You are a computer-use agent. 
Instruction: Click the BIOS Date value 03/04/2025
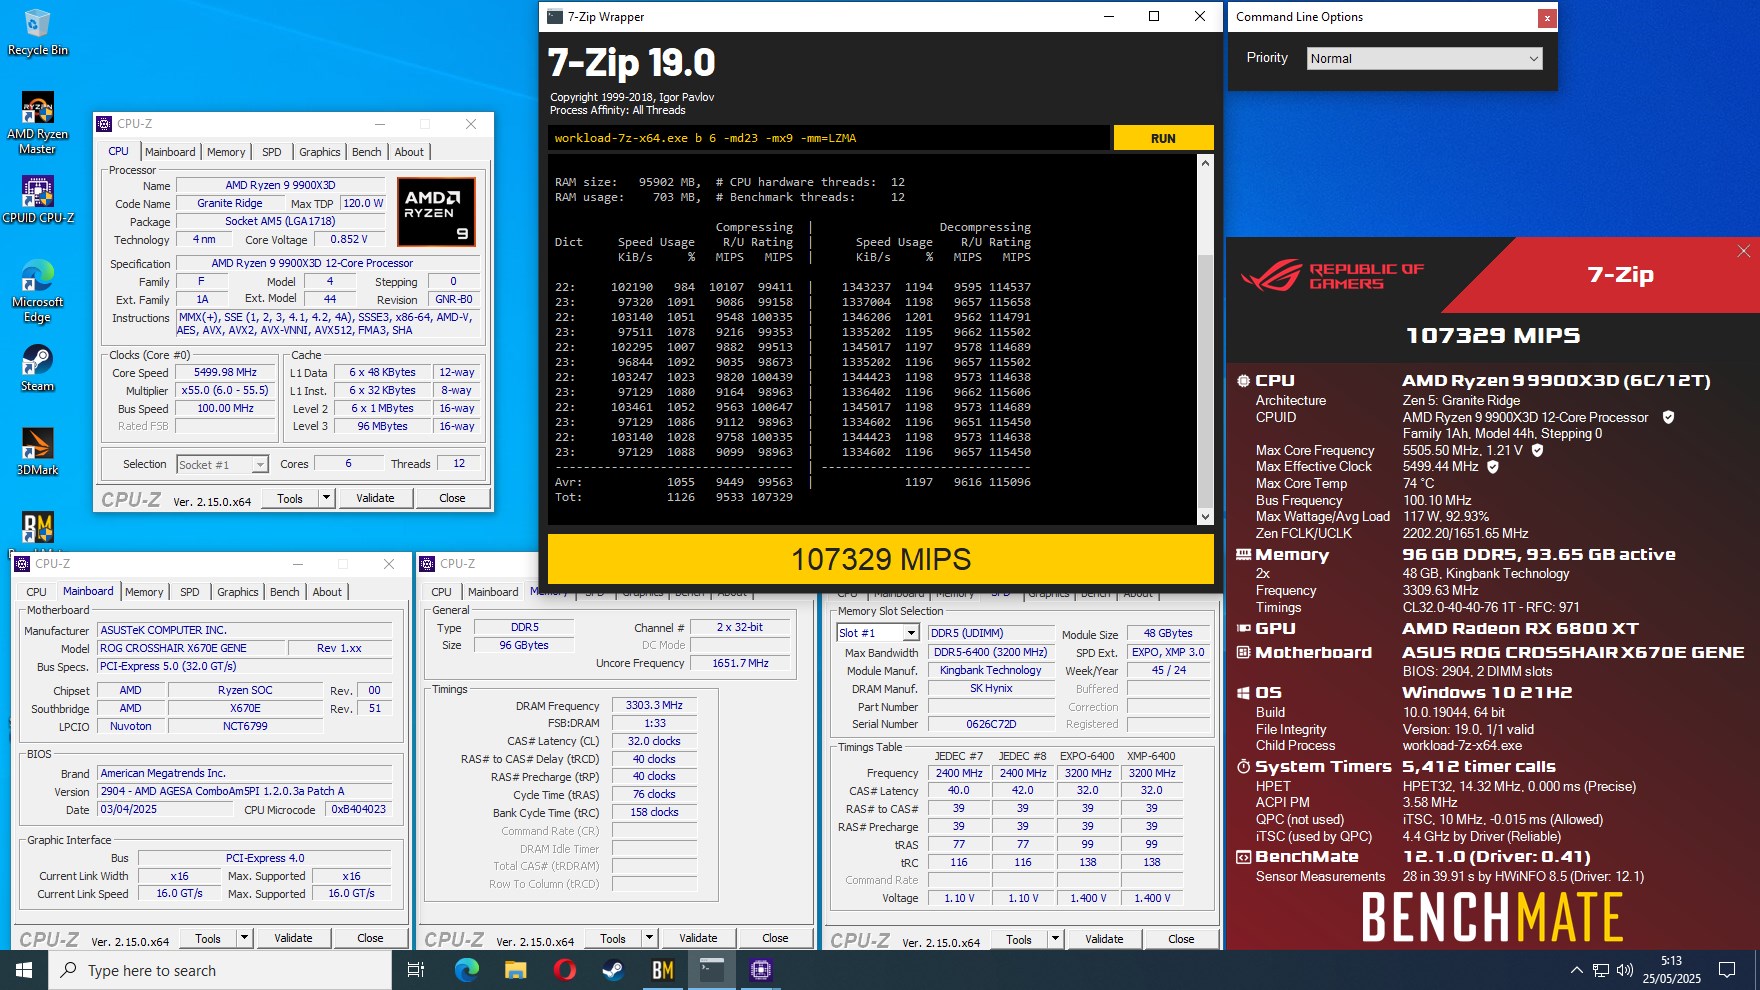[165, 809]
